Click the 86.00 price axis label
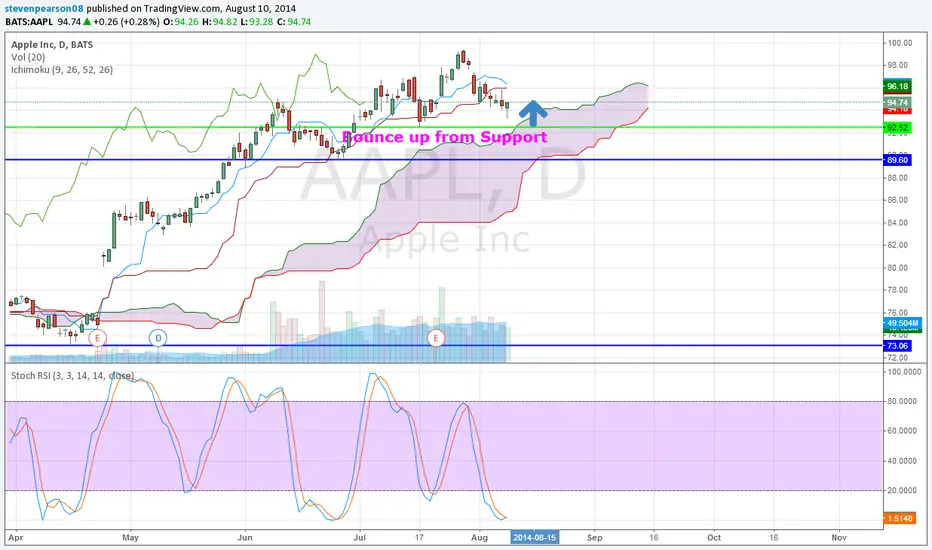The image size is (932, 550). (898, 200)
